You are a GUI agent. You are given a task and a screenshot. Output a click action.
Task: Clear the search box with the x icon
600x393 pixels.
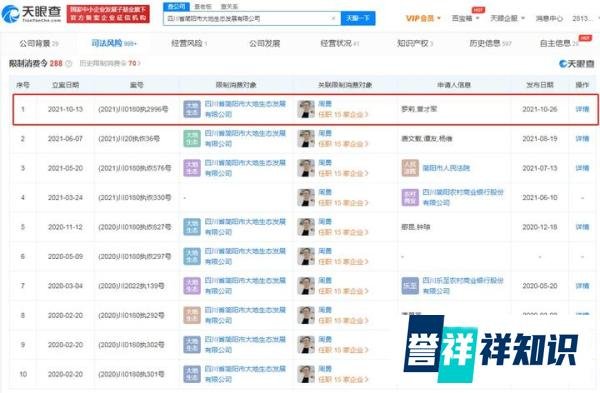[x=333, y=18]
